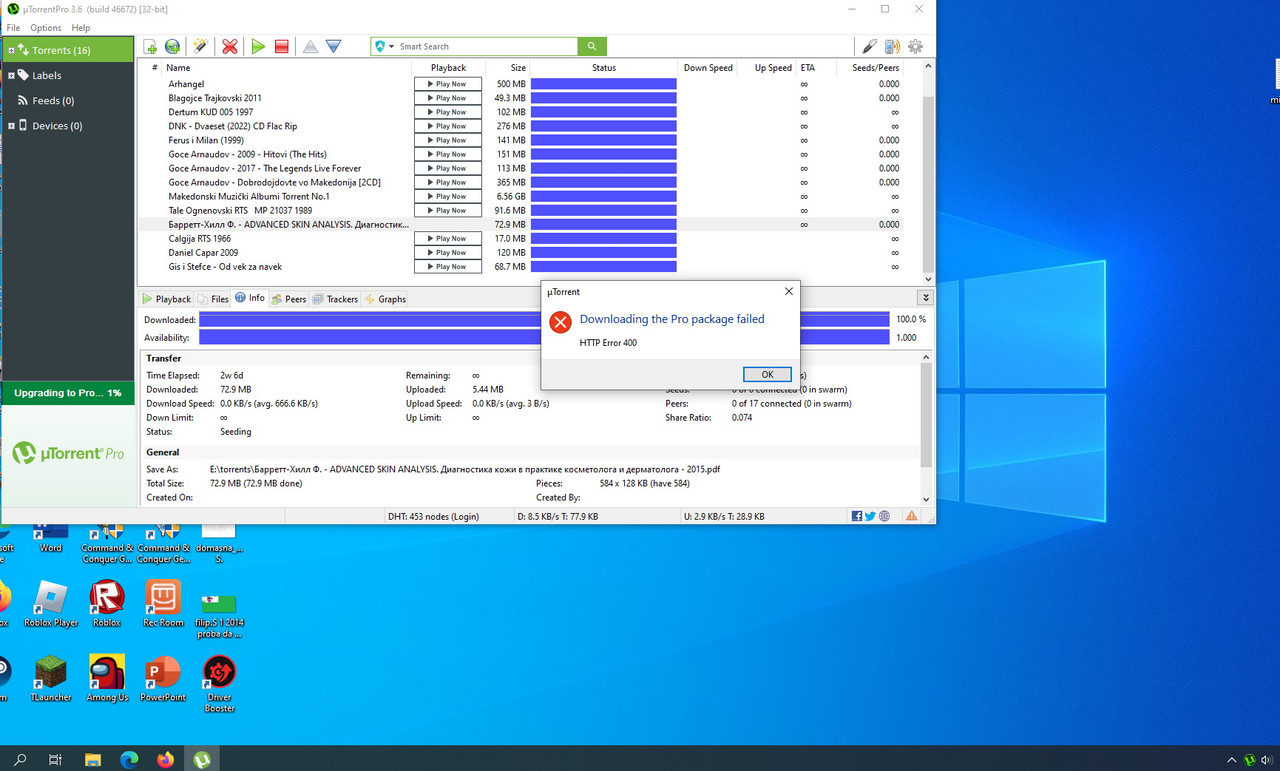Click DHT: 453 nodes status text
Viewport: 1280px width, 771px height.
(433, 516)
